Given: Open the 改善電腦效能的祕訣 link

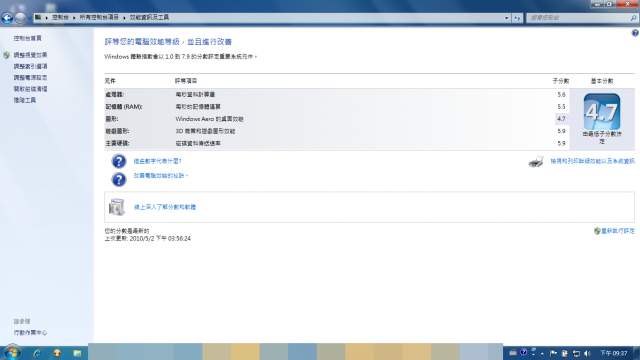Looking at the screenshot, I should [160, 176].
